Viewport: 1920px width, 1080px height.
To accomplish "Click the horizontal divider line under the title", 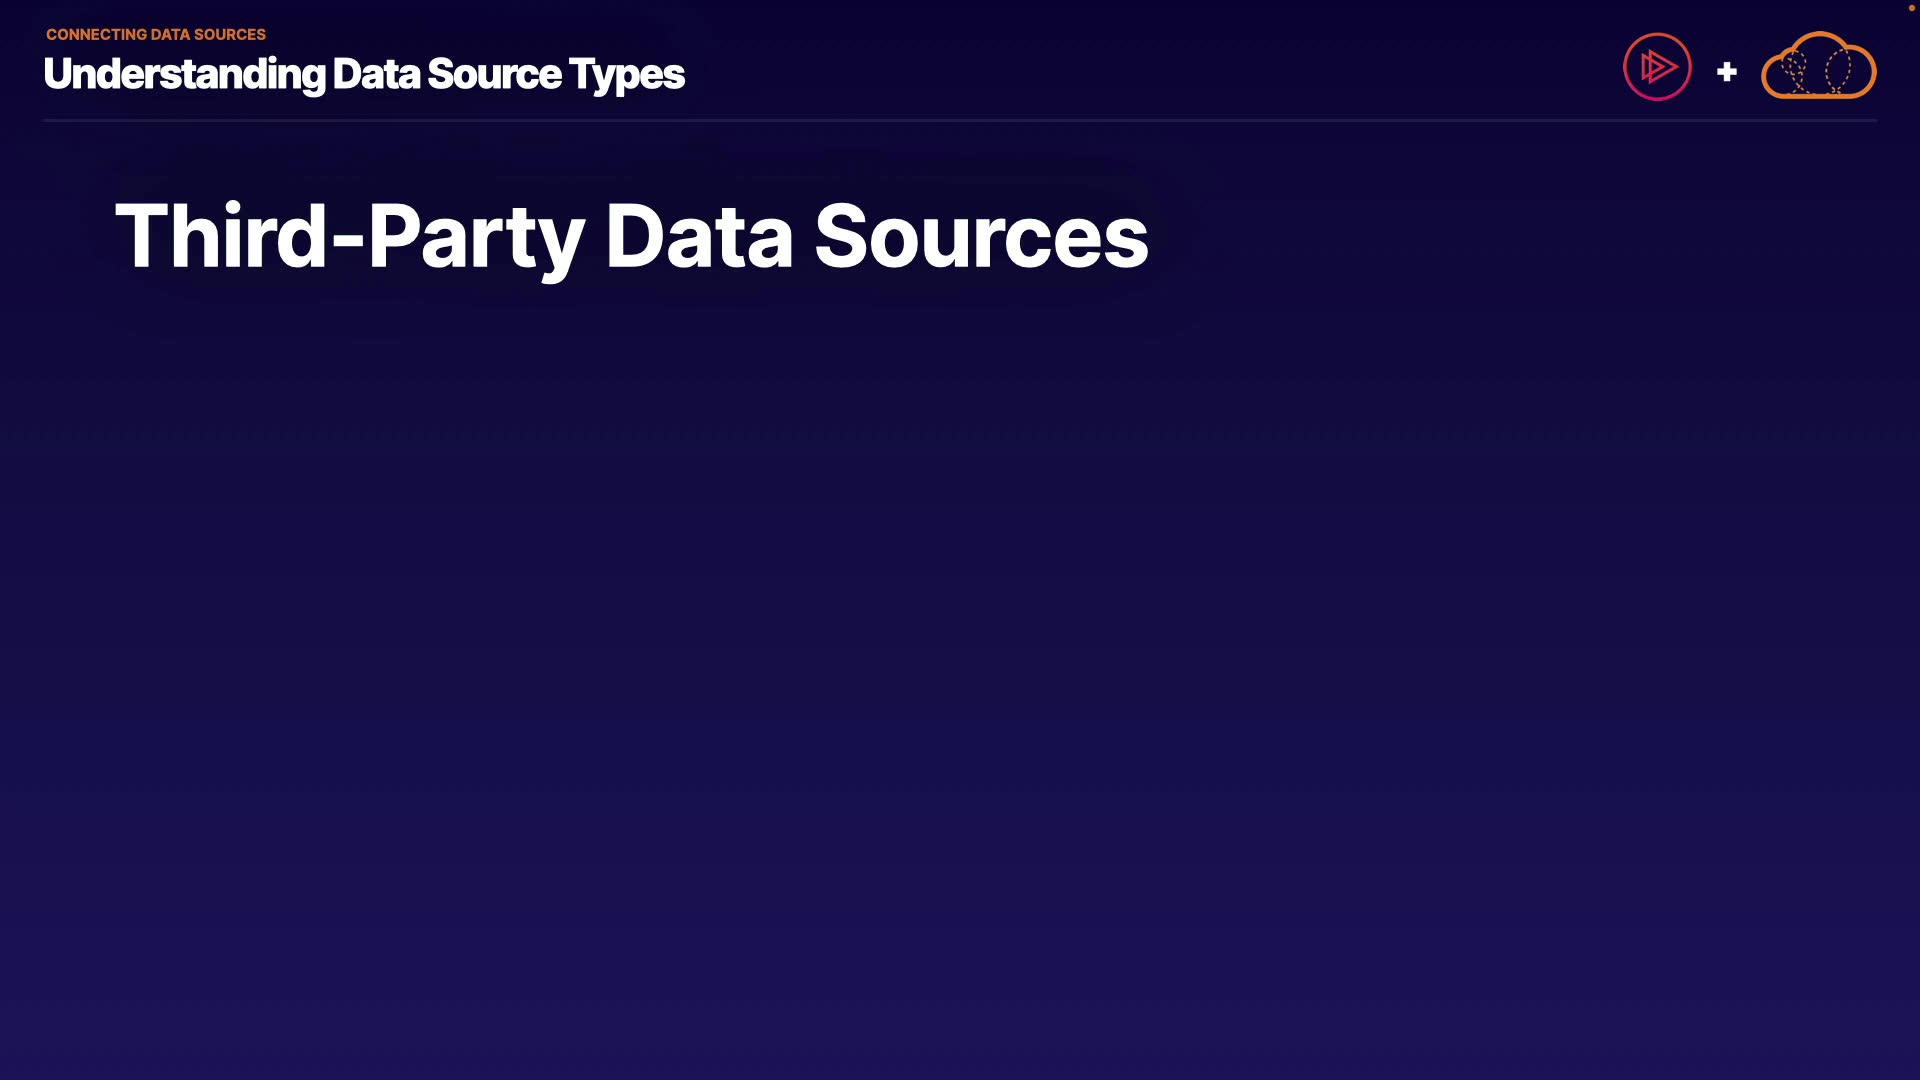I will [x=960, y=120].
